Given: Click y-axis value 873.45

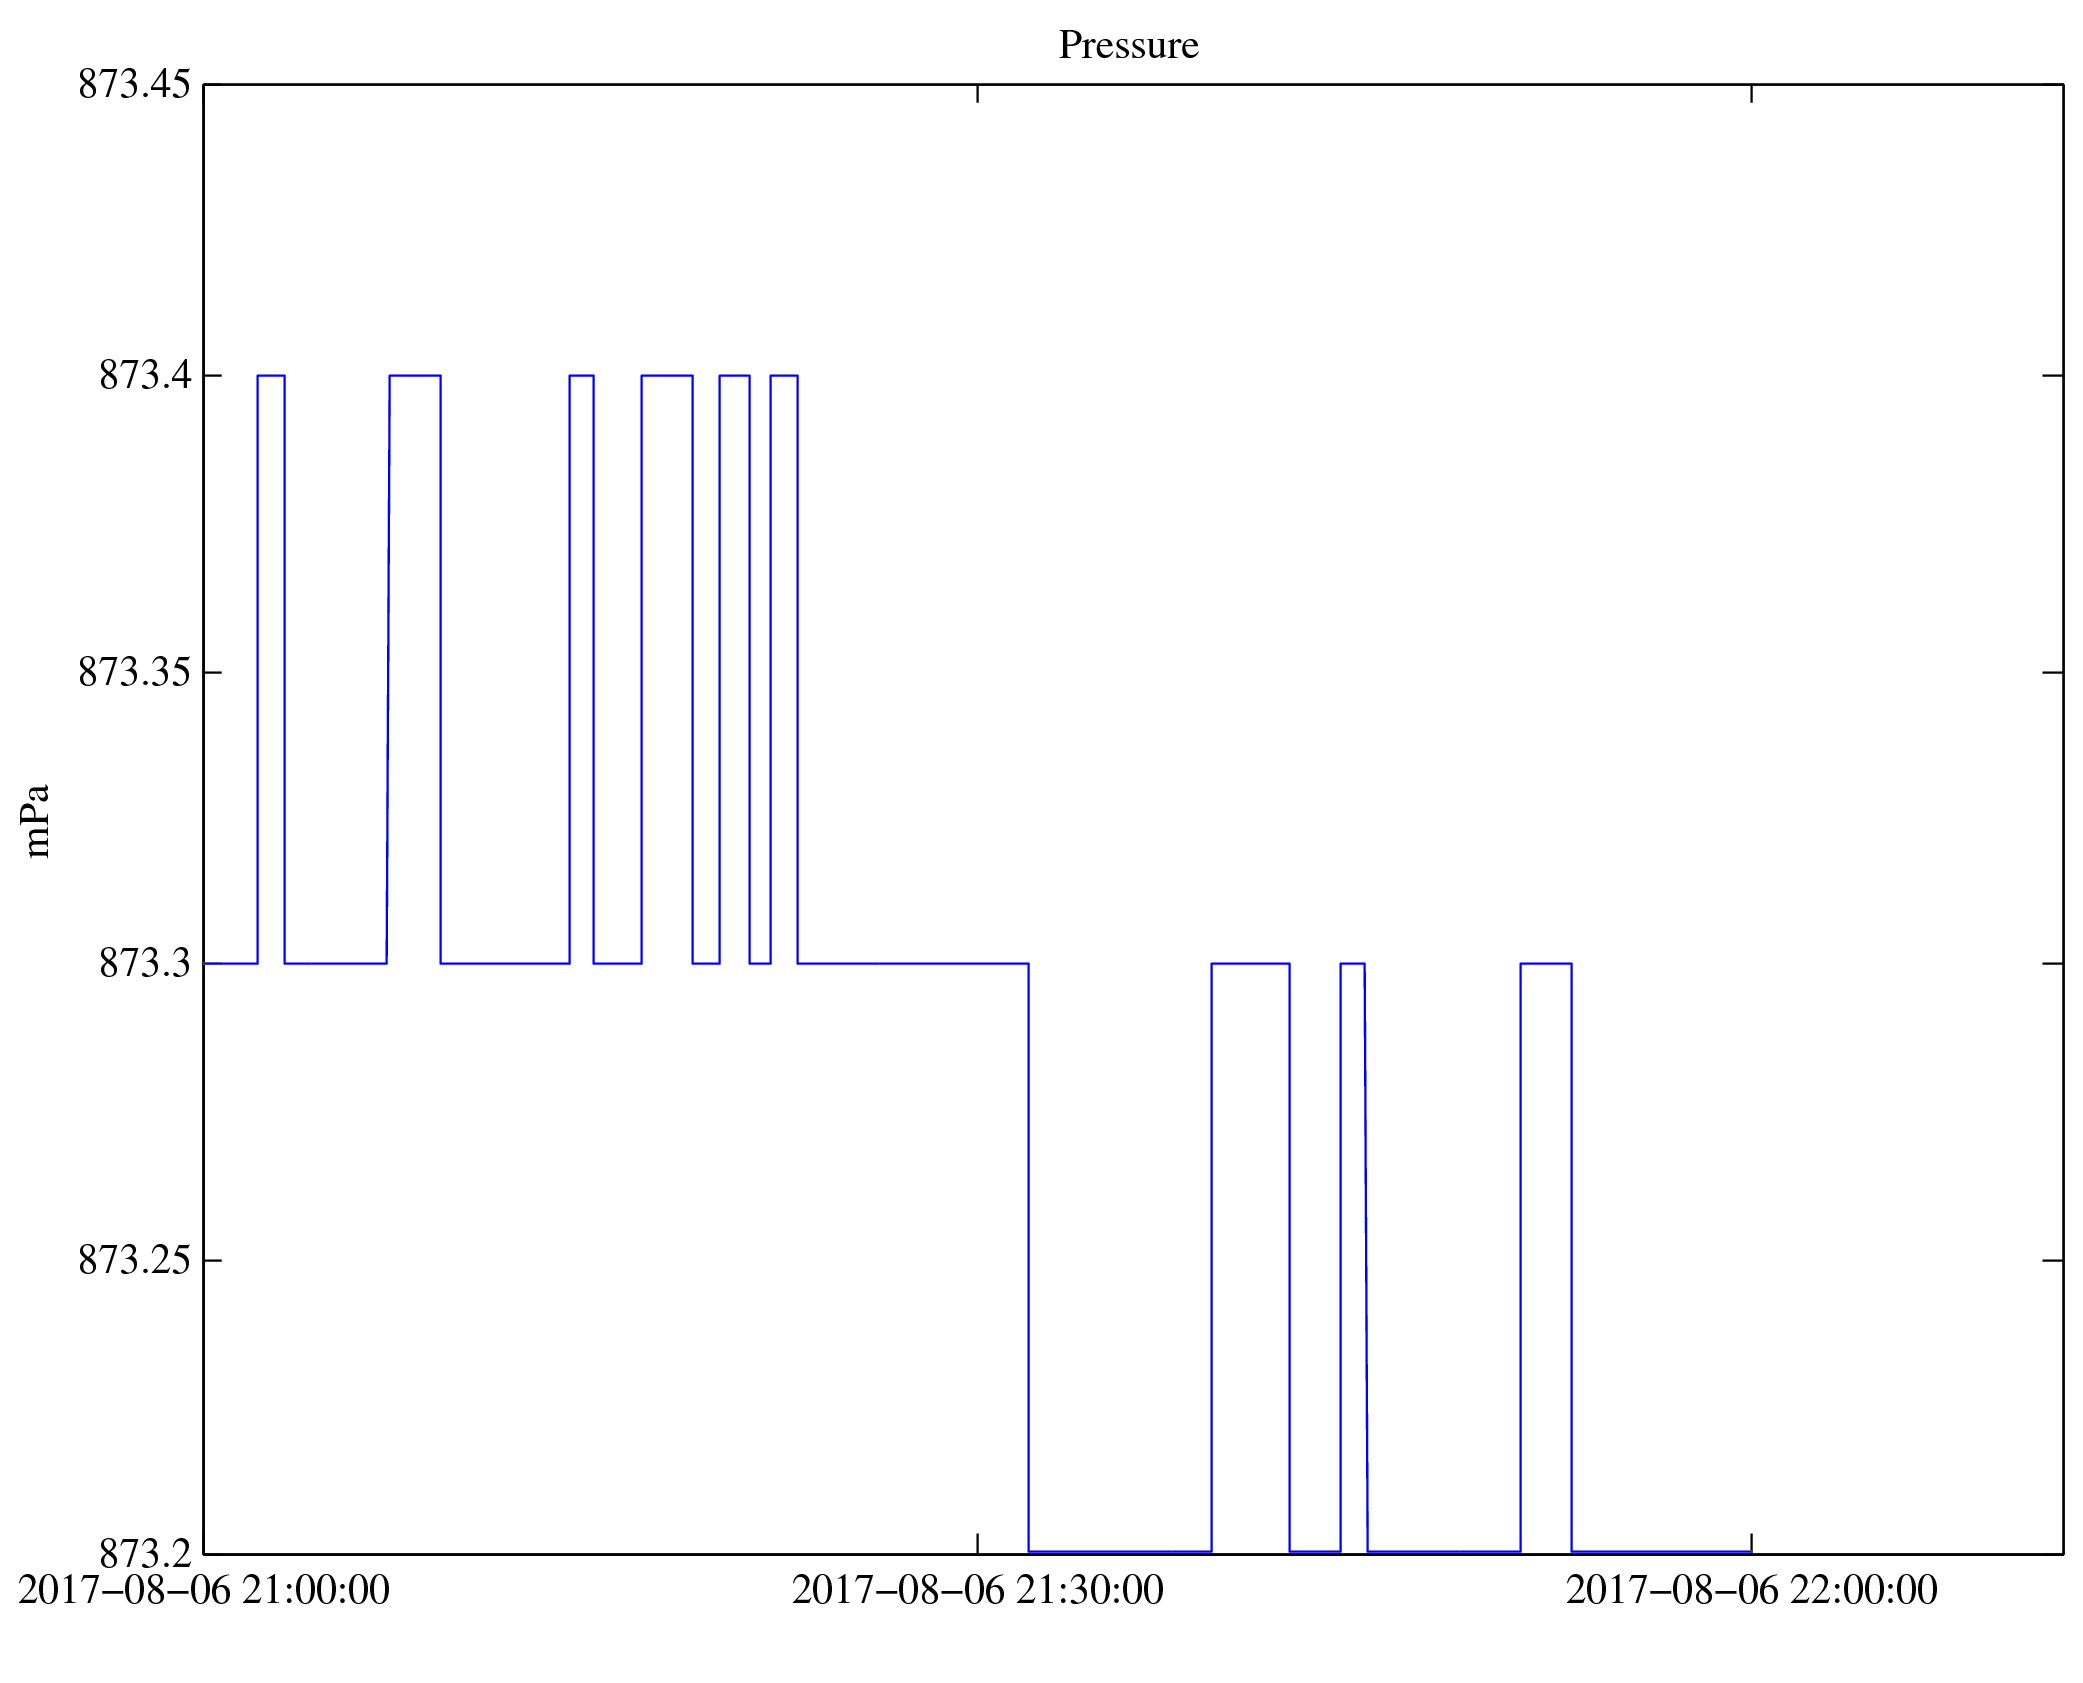Looking at the screenshot, I should 134,84.
